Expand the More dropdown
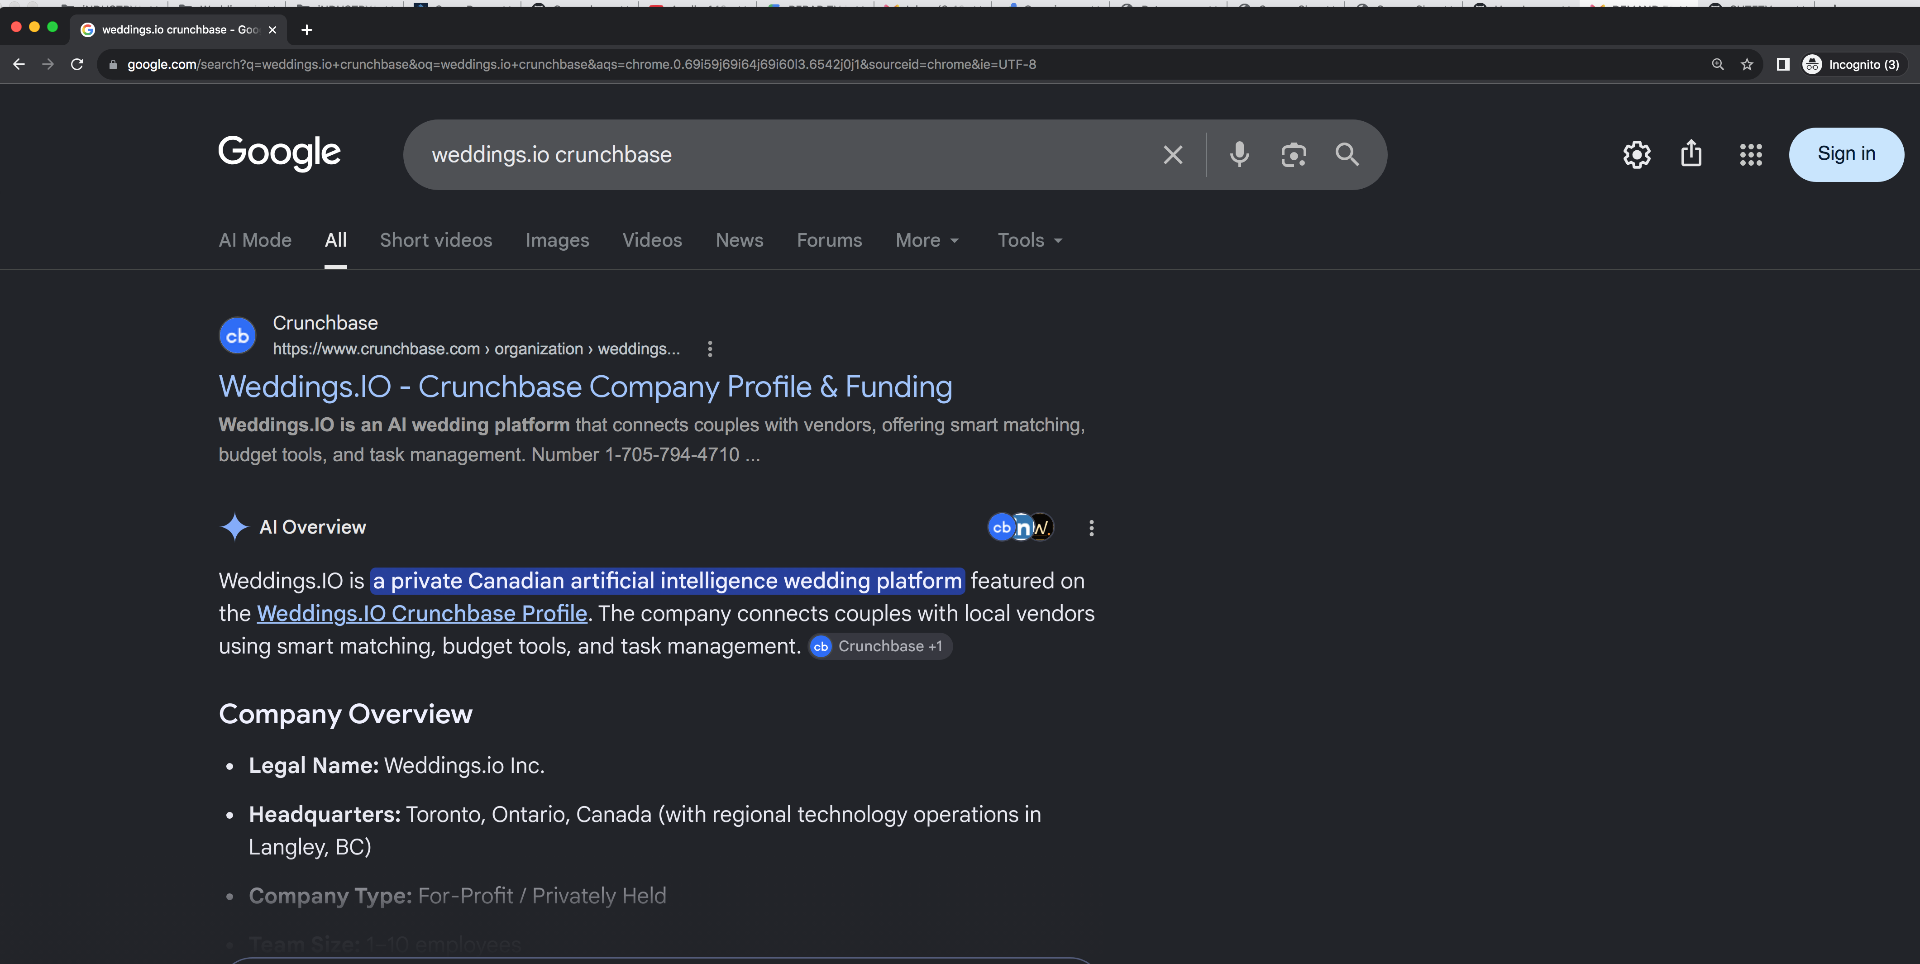The image size is (1920, 964). pyautogui.click(x=927, y=240)
